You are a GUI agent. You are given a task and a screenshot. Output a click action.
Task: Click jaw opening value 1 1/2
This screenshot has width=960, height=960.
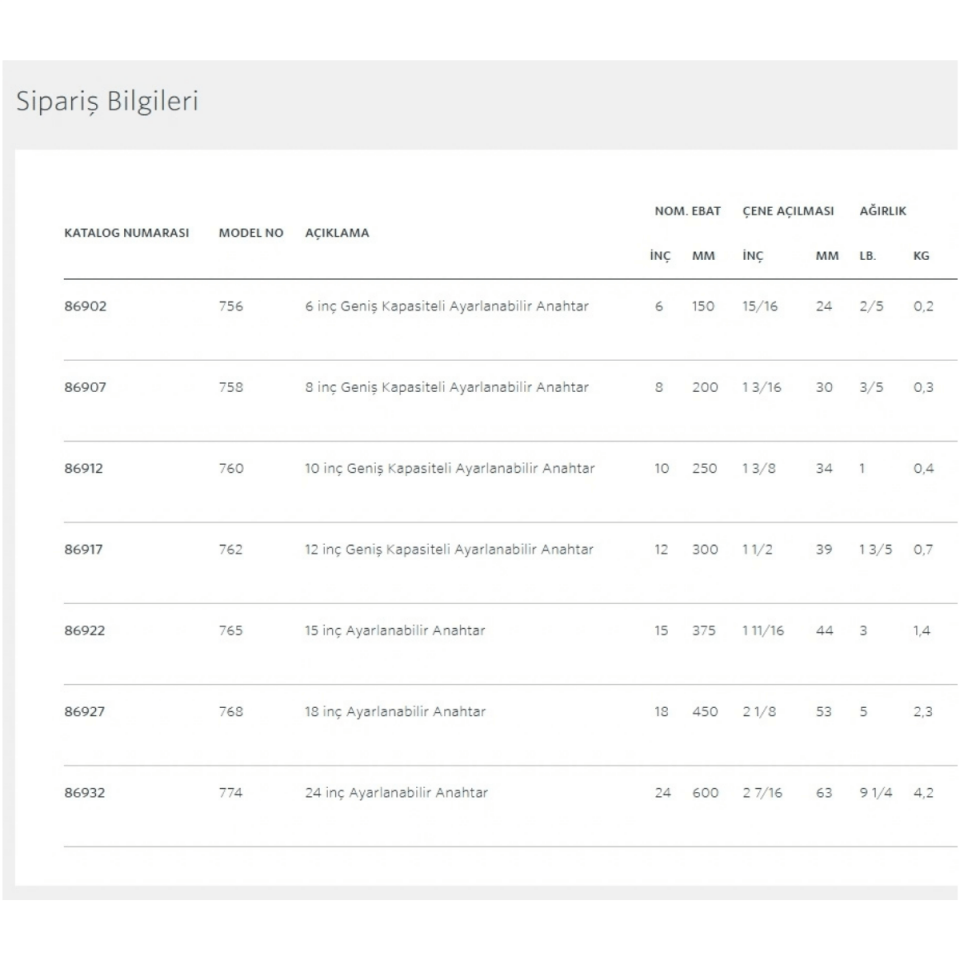(757, 549)
